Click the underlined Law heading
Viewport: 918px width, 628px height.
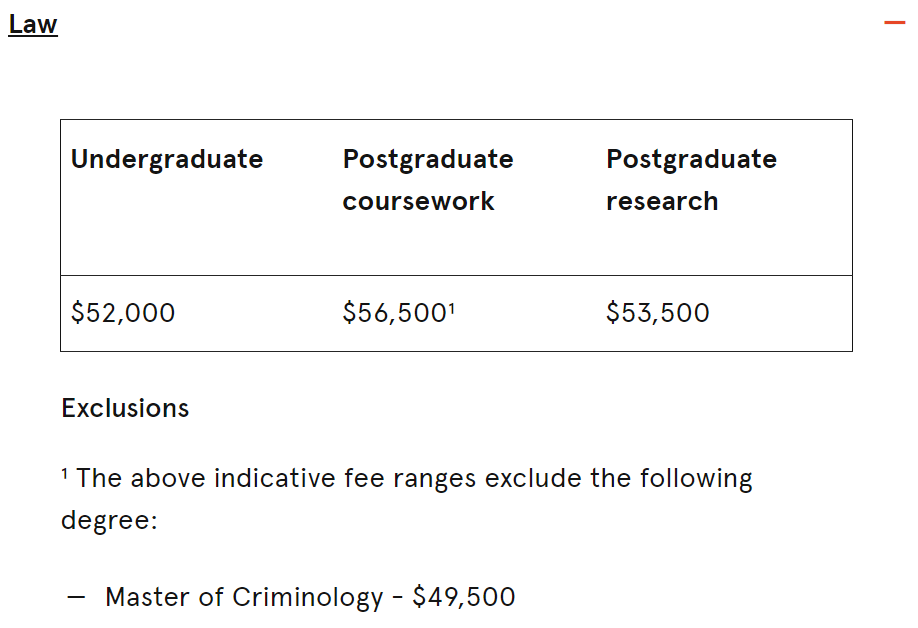tap(33, 25)
